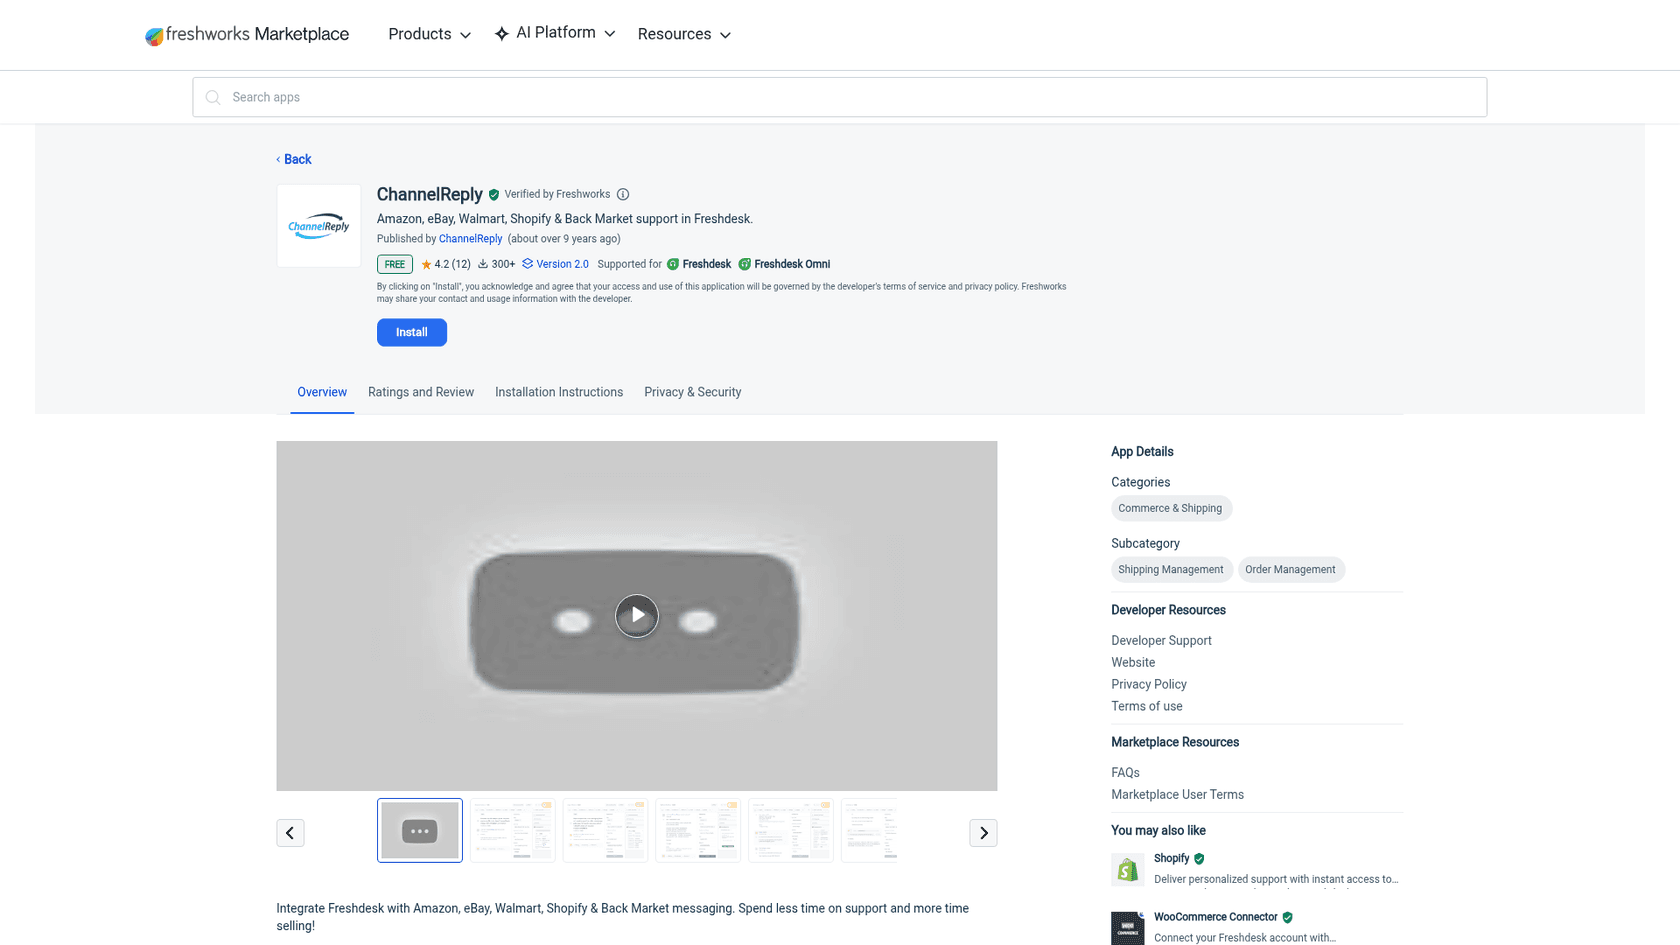Open the FAQs link

1126,773
